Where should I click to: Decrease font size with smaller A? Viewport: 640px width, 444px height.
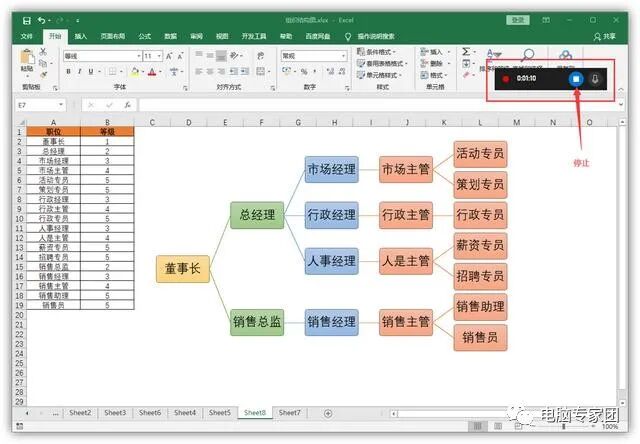pos(180,56)
